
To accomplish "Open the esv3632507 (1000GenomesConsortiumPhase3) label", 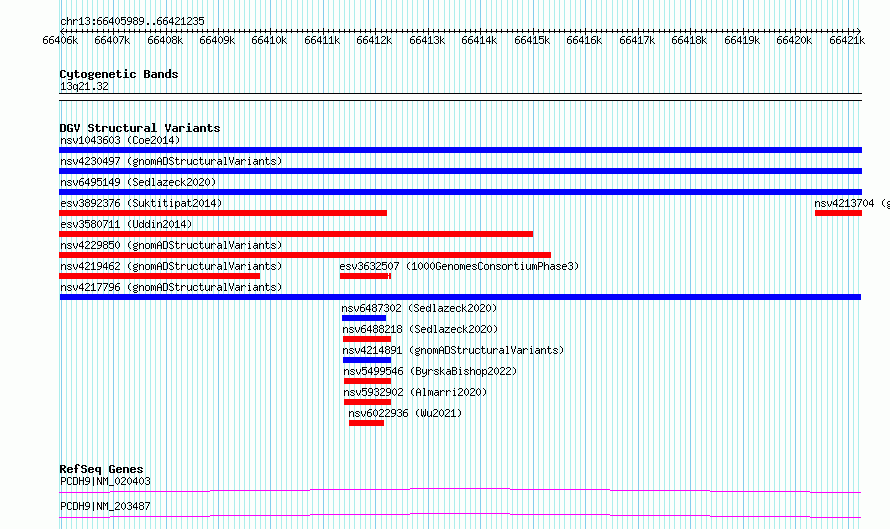I will 459,266.
